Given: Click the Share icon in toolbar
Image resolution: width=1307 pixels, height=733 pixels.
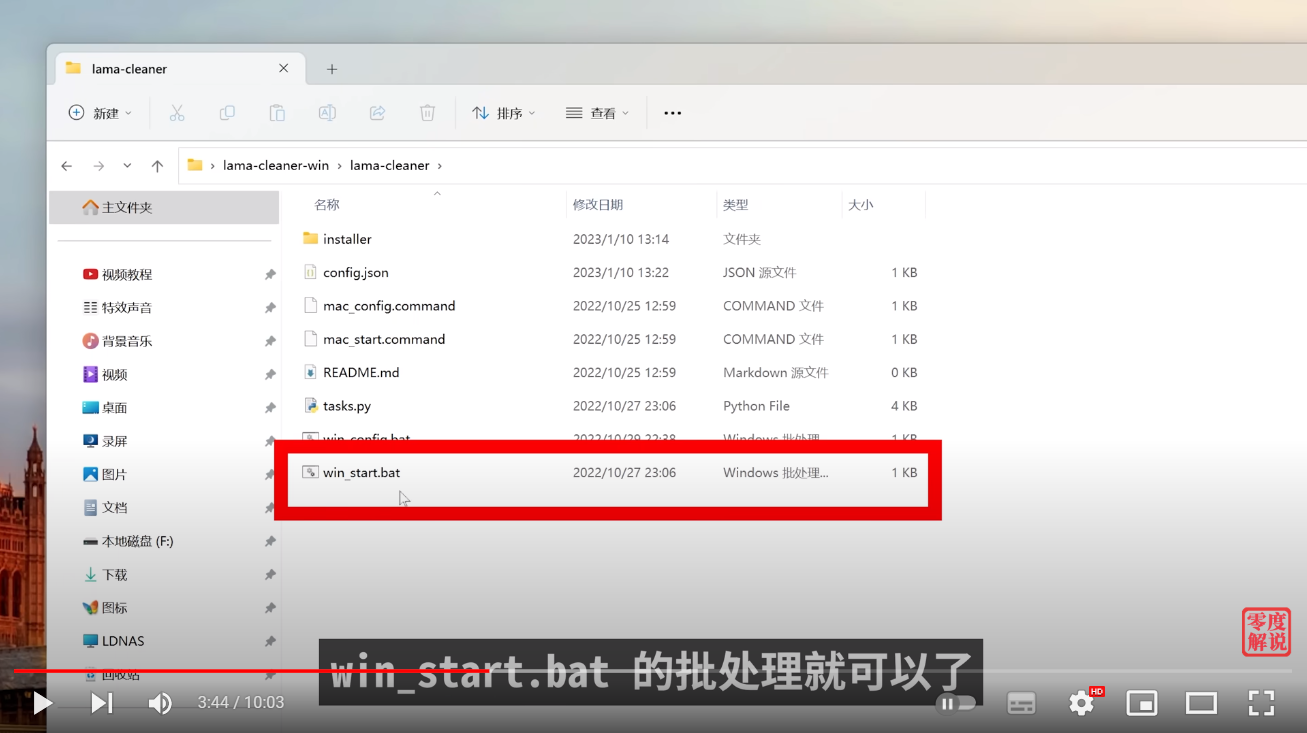Looking at the screenshot, I should click(377, 113).
